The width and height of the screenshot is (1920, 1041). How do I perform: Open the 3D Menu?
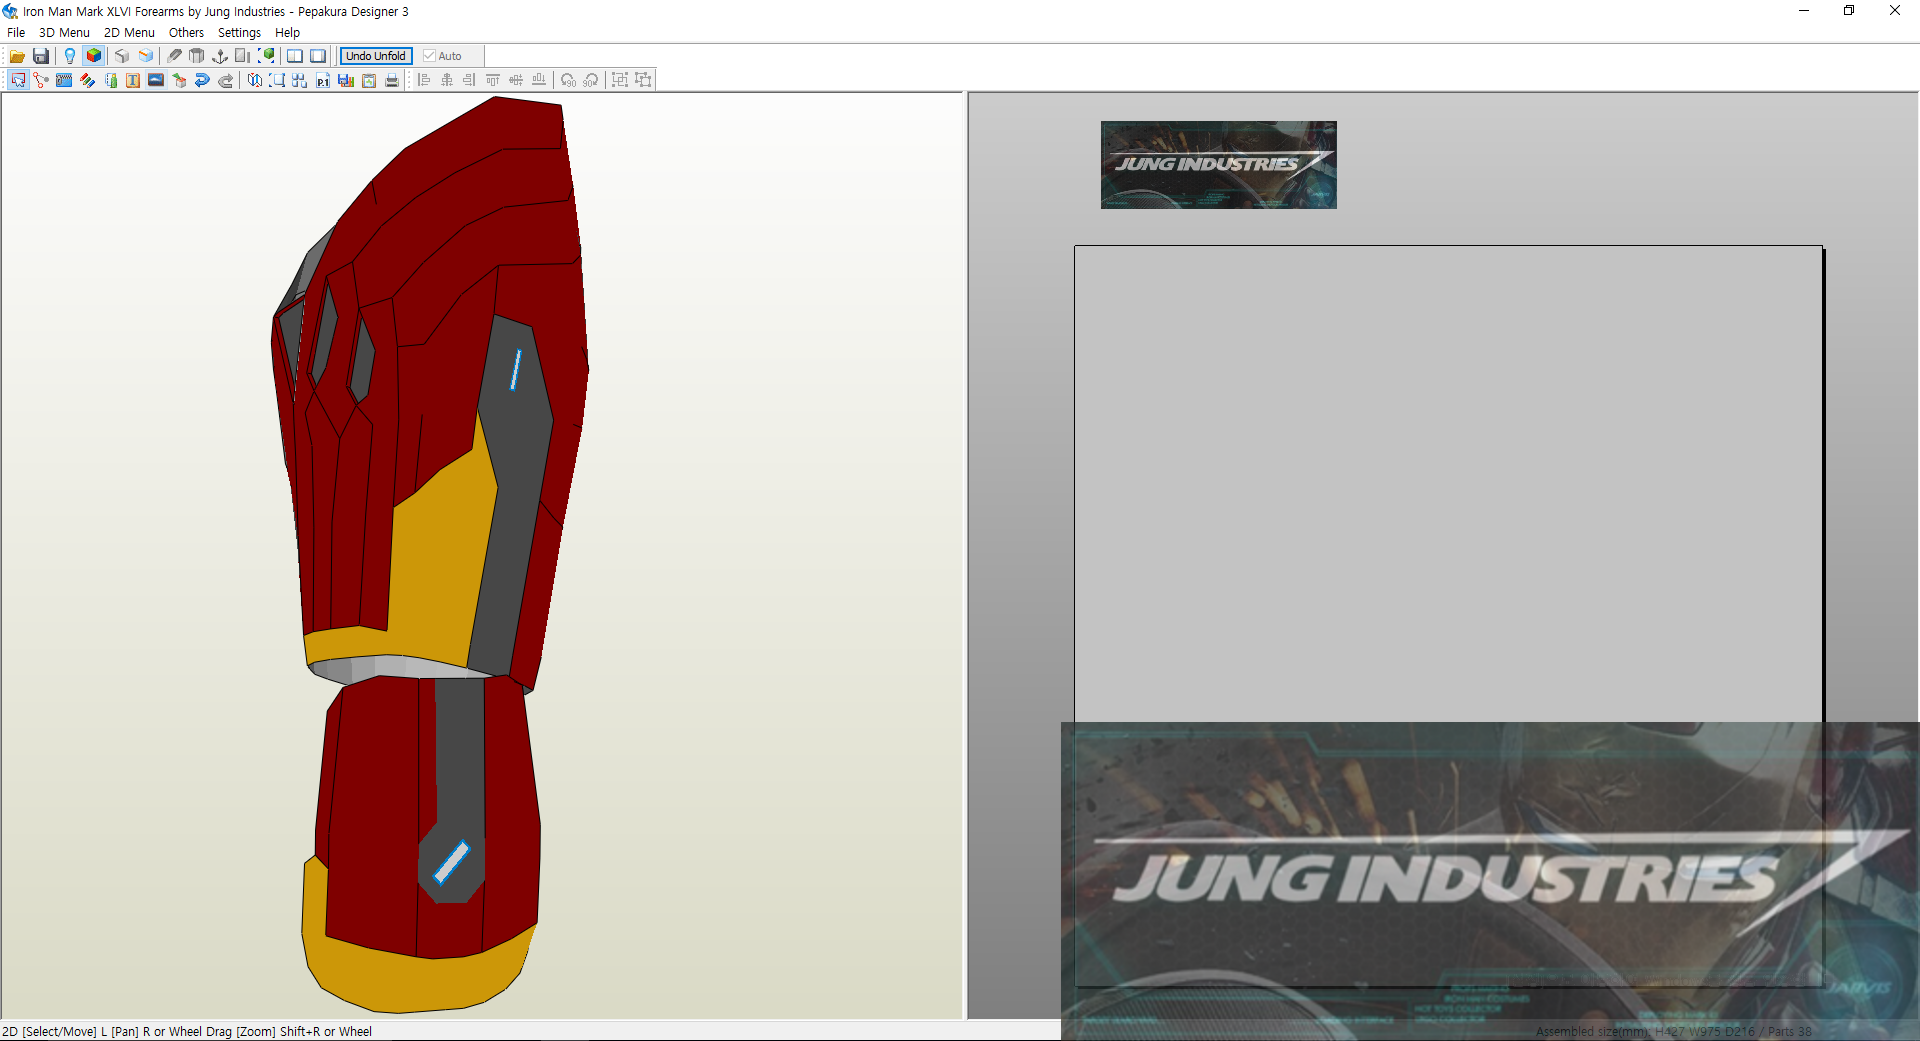pyautogui.click(x=64, y=33)
